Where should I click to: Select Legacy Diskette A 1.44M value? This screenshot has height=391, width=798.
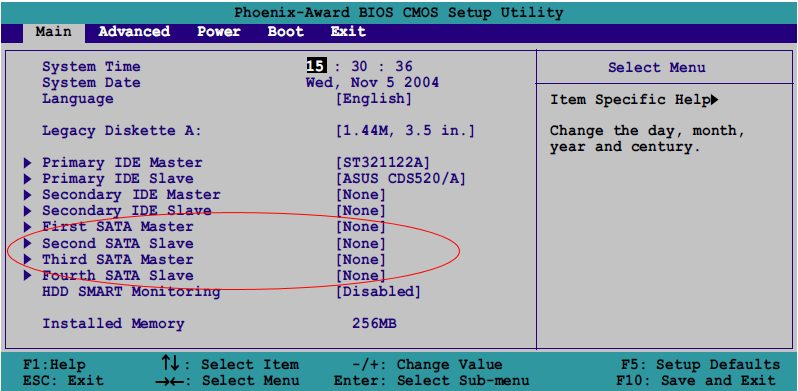(405, 131)
